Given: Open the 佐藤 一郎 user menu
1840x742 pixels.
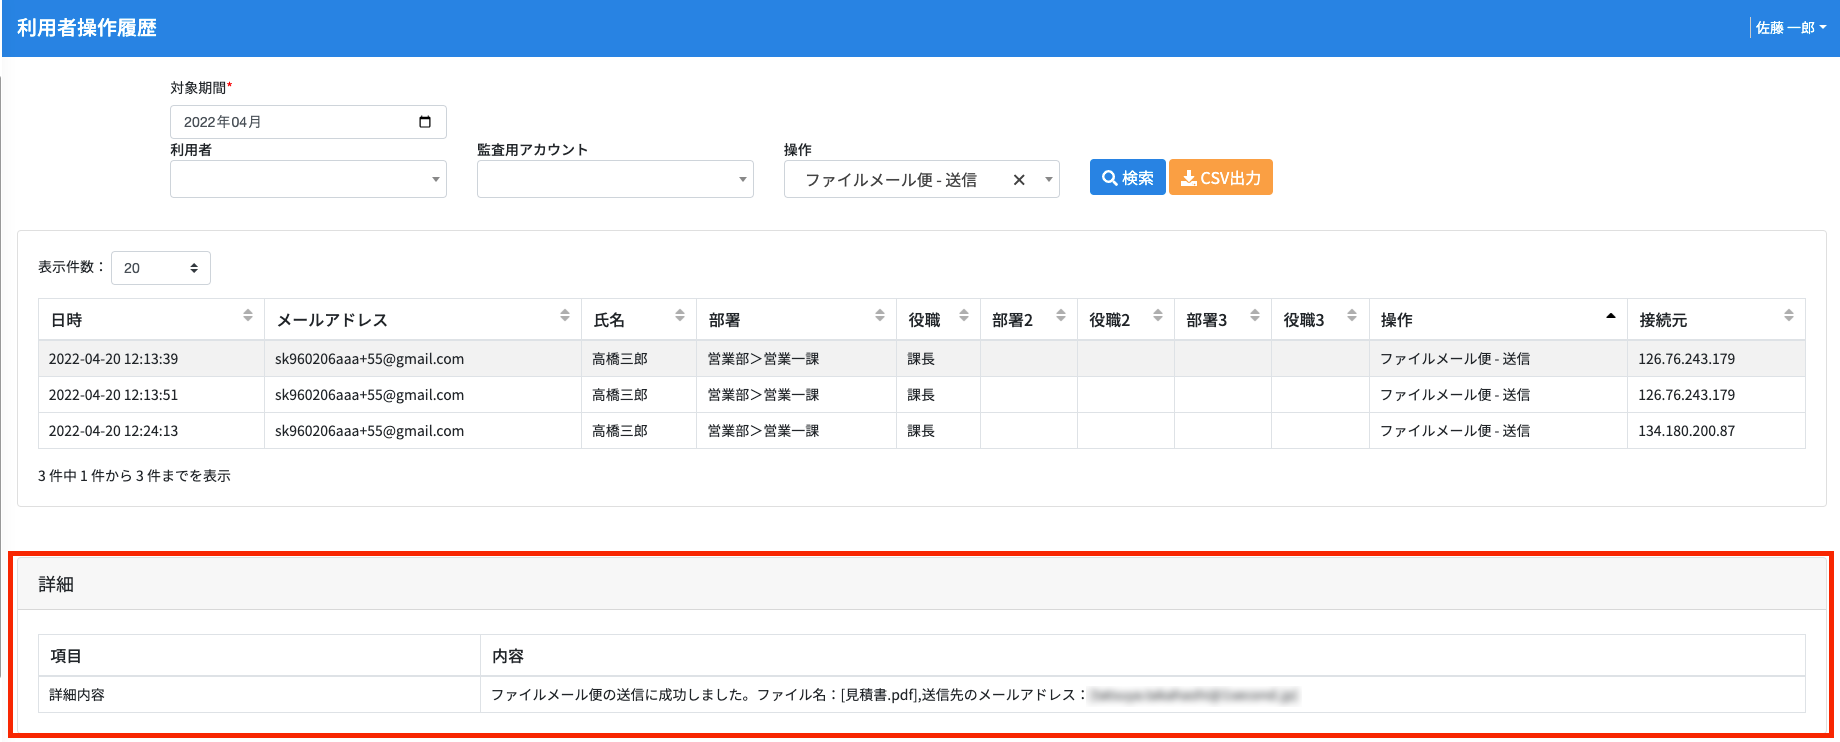Looking at the screenshot, I should [1790, 28].
